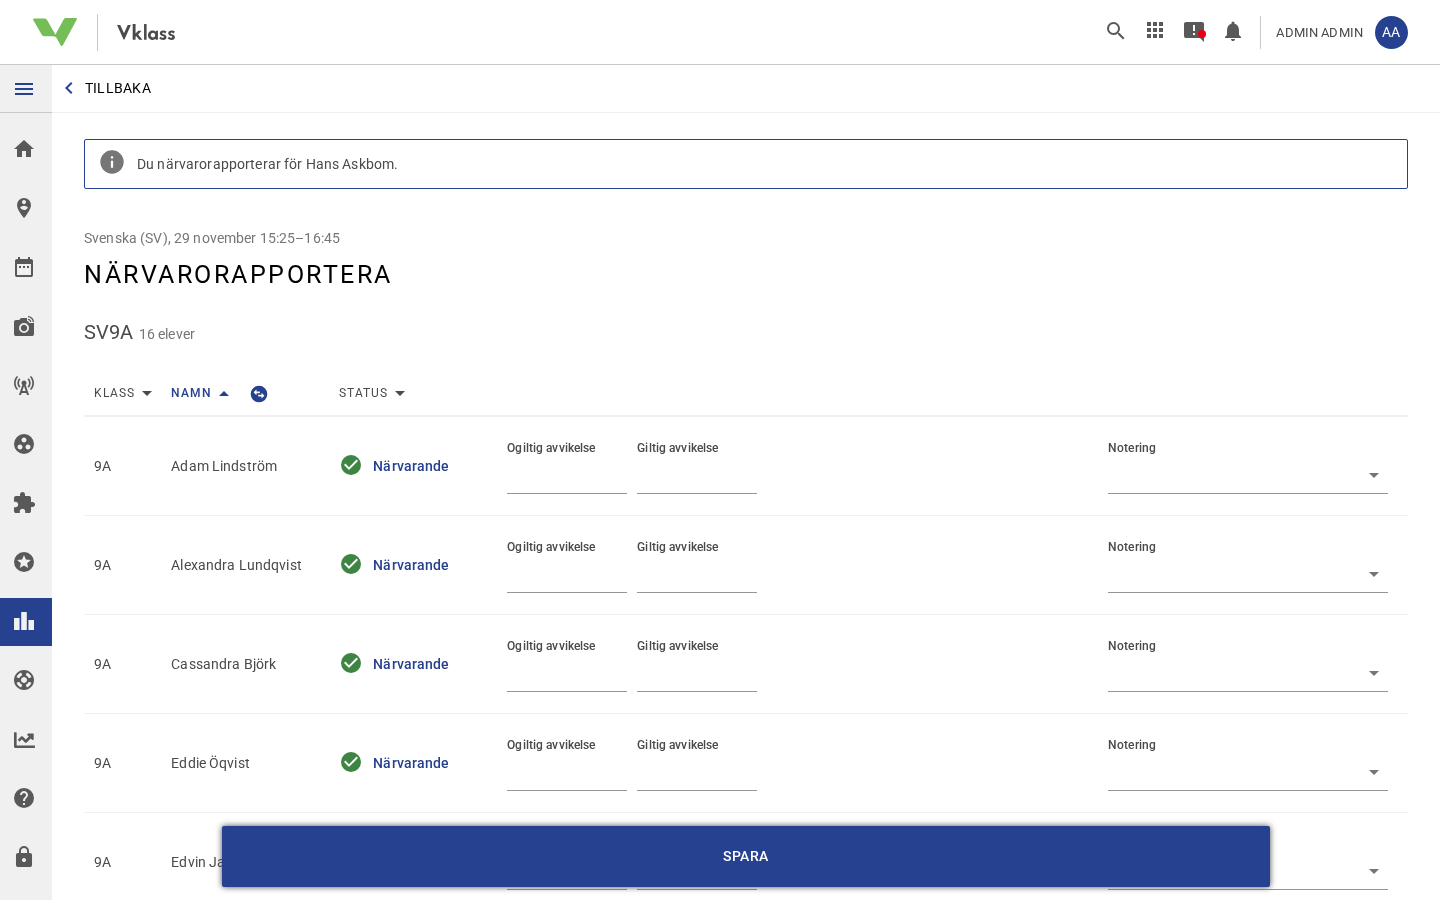Open the star badge sidebar icon
1440x900 pixels.
(24, 562)
